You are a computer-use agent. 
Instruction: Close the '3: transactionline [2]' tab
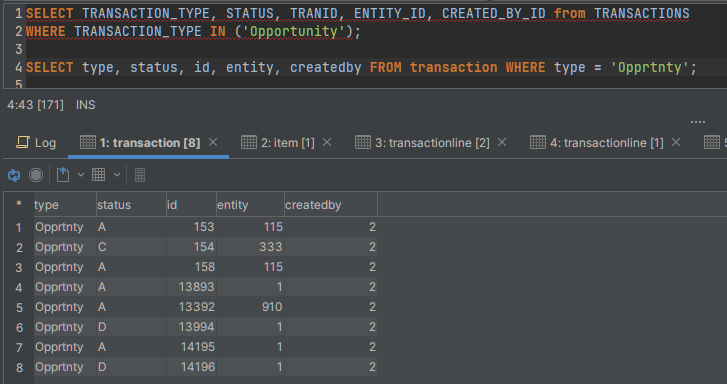coord(502,142)
